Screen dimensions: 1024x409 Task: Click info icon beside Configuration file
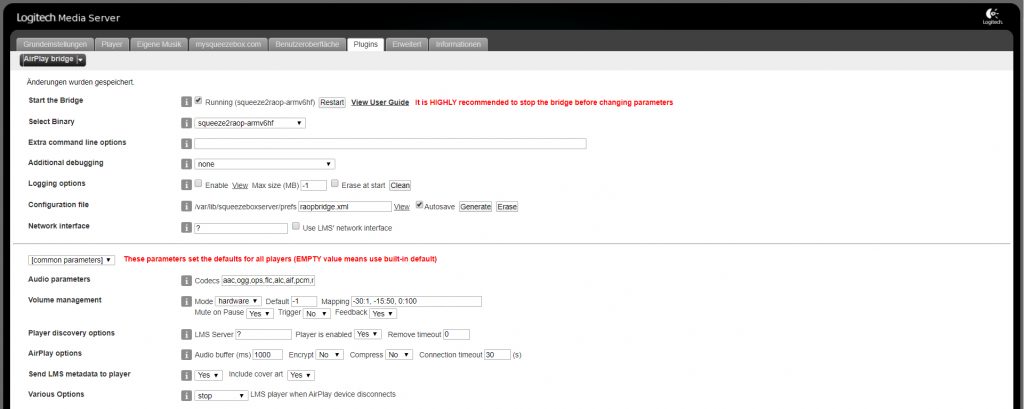186,206
